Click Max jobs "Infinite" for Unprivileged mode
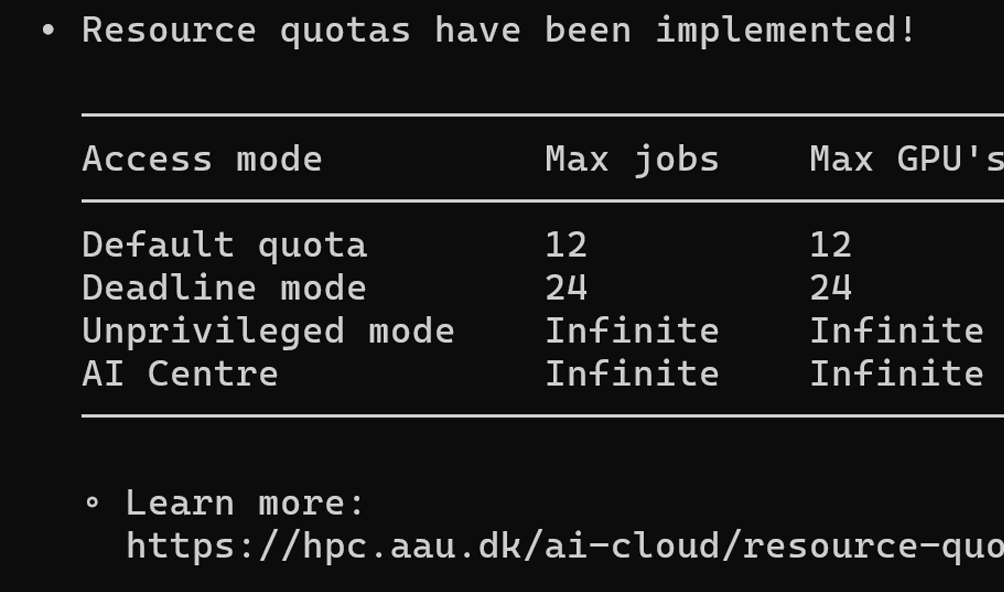The height and width of the screenshot is (592, 1004). (x=632, y=331)
